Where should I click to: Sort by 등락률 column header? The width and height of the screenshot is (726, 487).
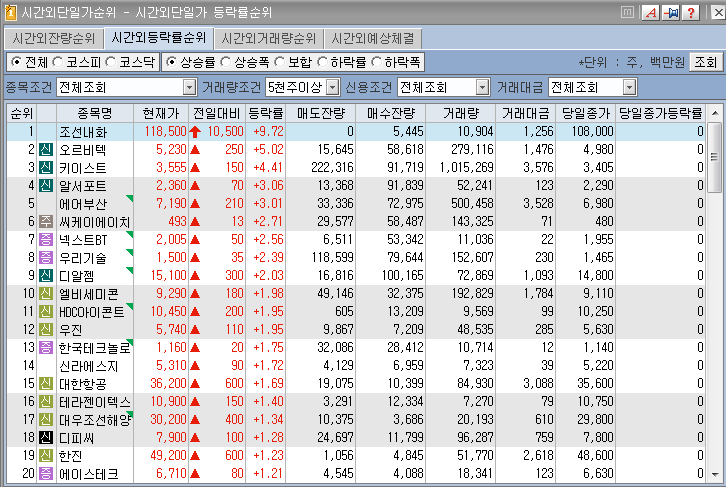265,113
